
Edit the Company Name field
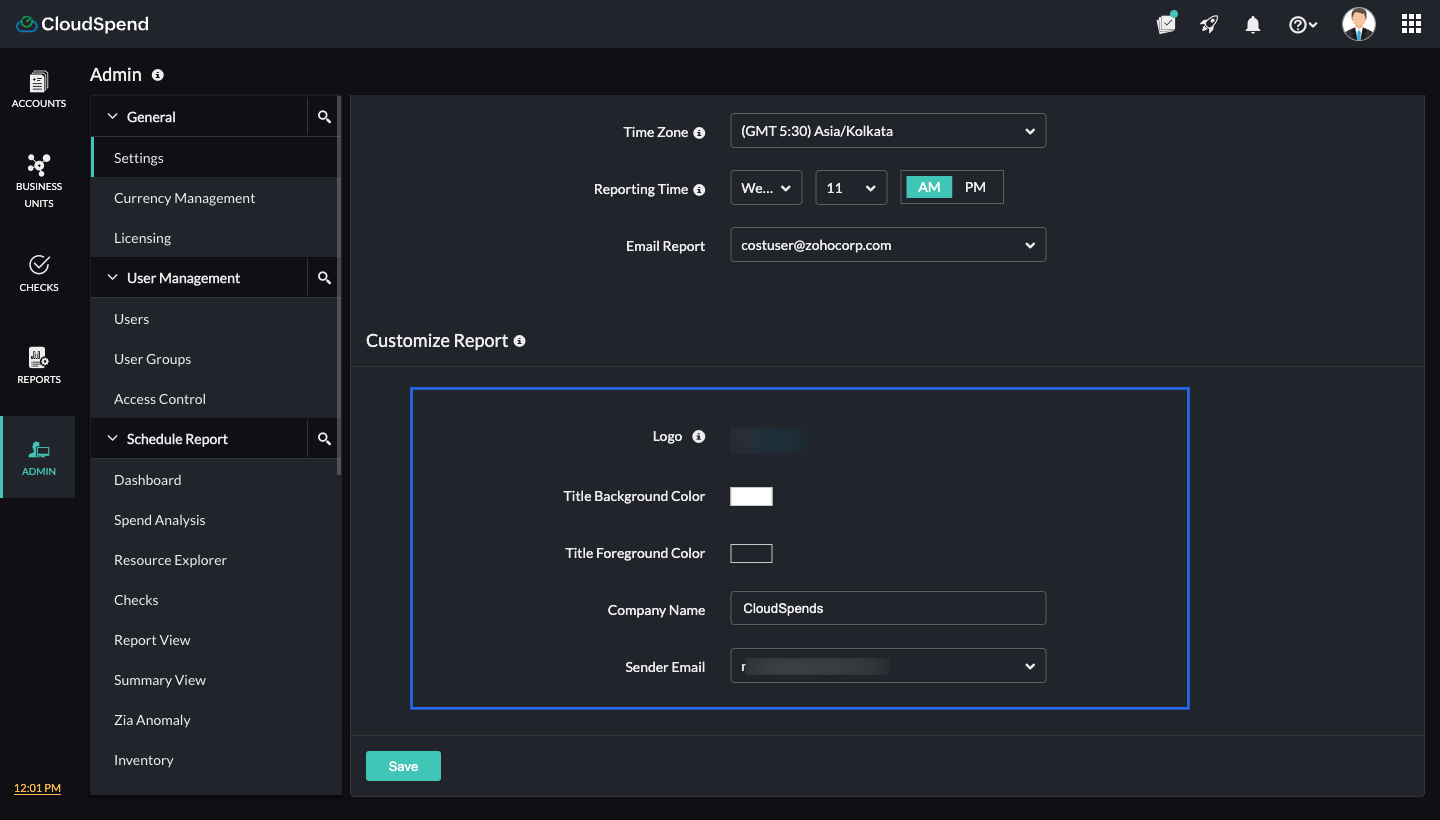[x=887, y=608]
